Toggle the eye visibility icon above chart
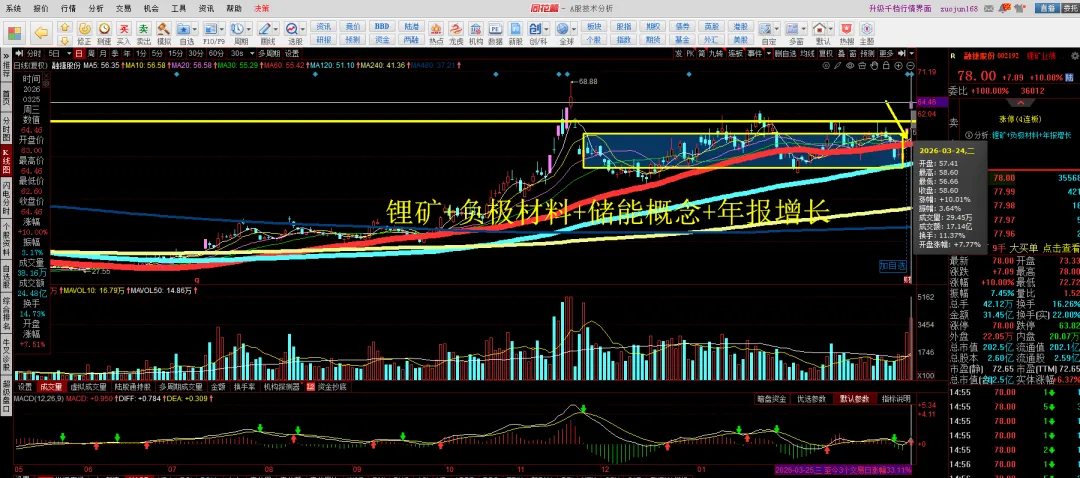 [x=850, y=65]
